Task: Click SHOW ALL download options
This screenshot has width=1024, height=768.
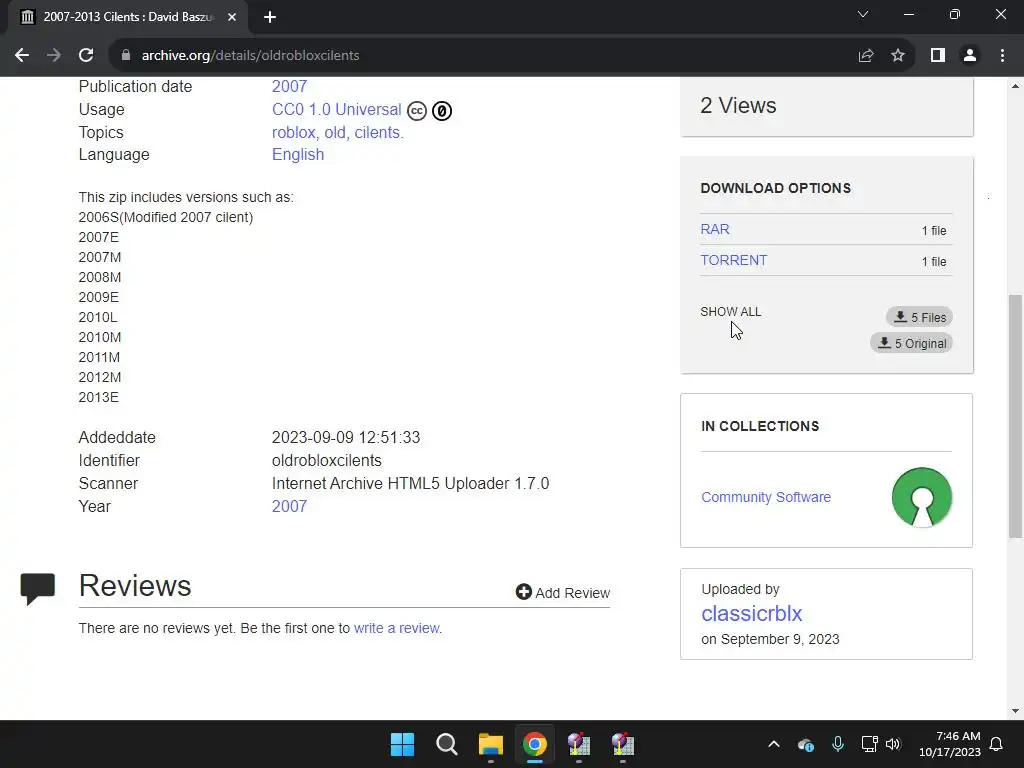Action: point(731,312)
